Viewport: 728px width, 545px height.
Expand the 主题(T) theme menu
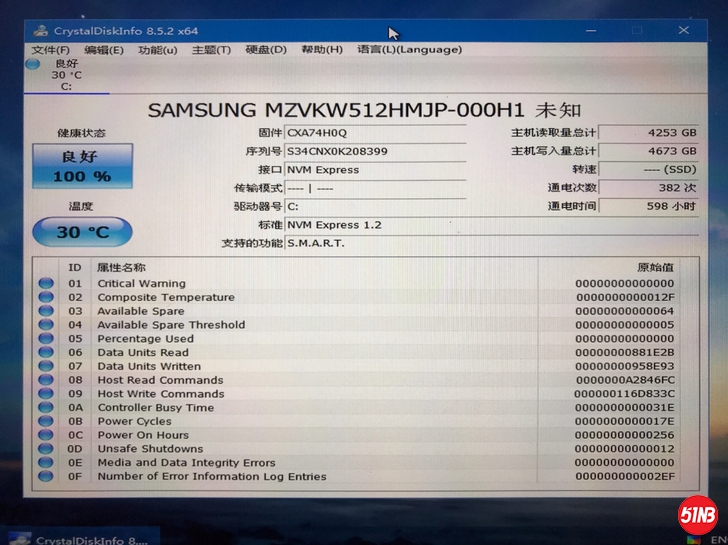tap(211, 50)
